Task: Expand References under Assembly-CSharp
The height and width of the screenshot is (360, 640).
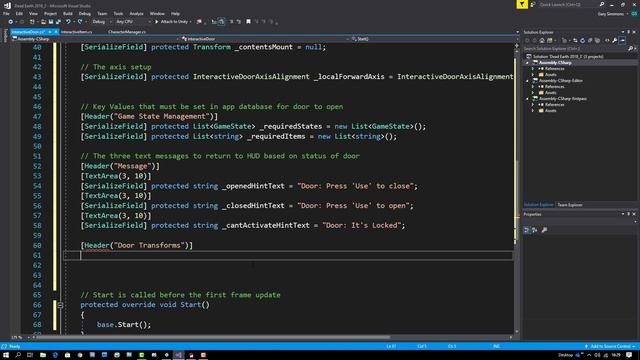Action: pos(533,69)
